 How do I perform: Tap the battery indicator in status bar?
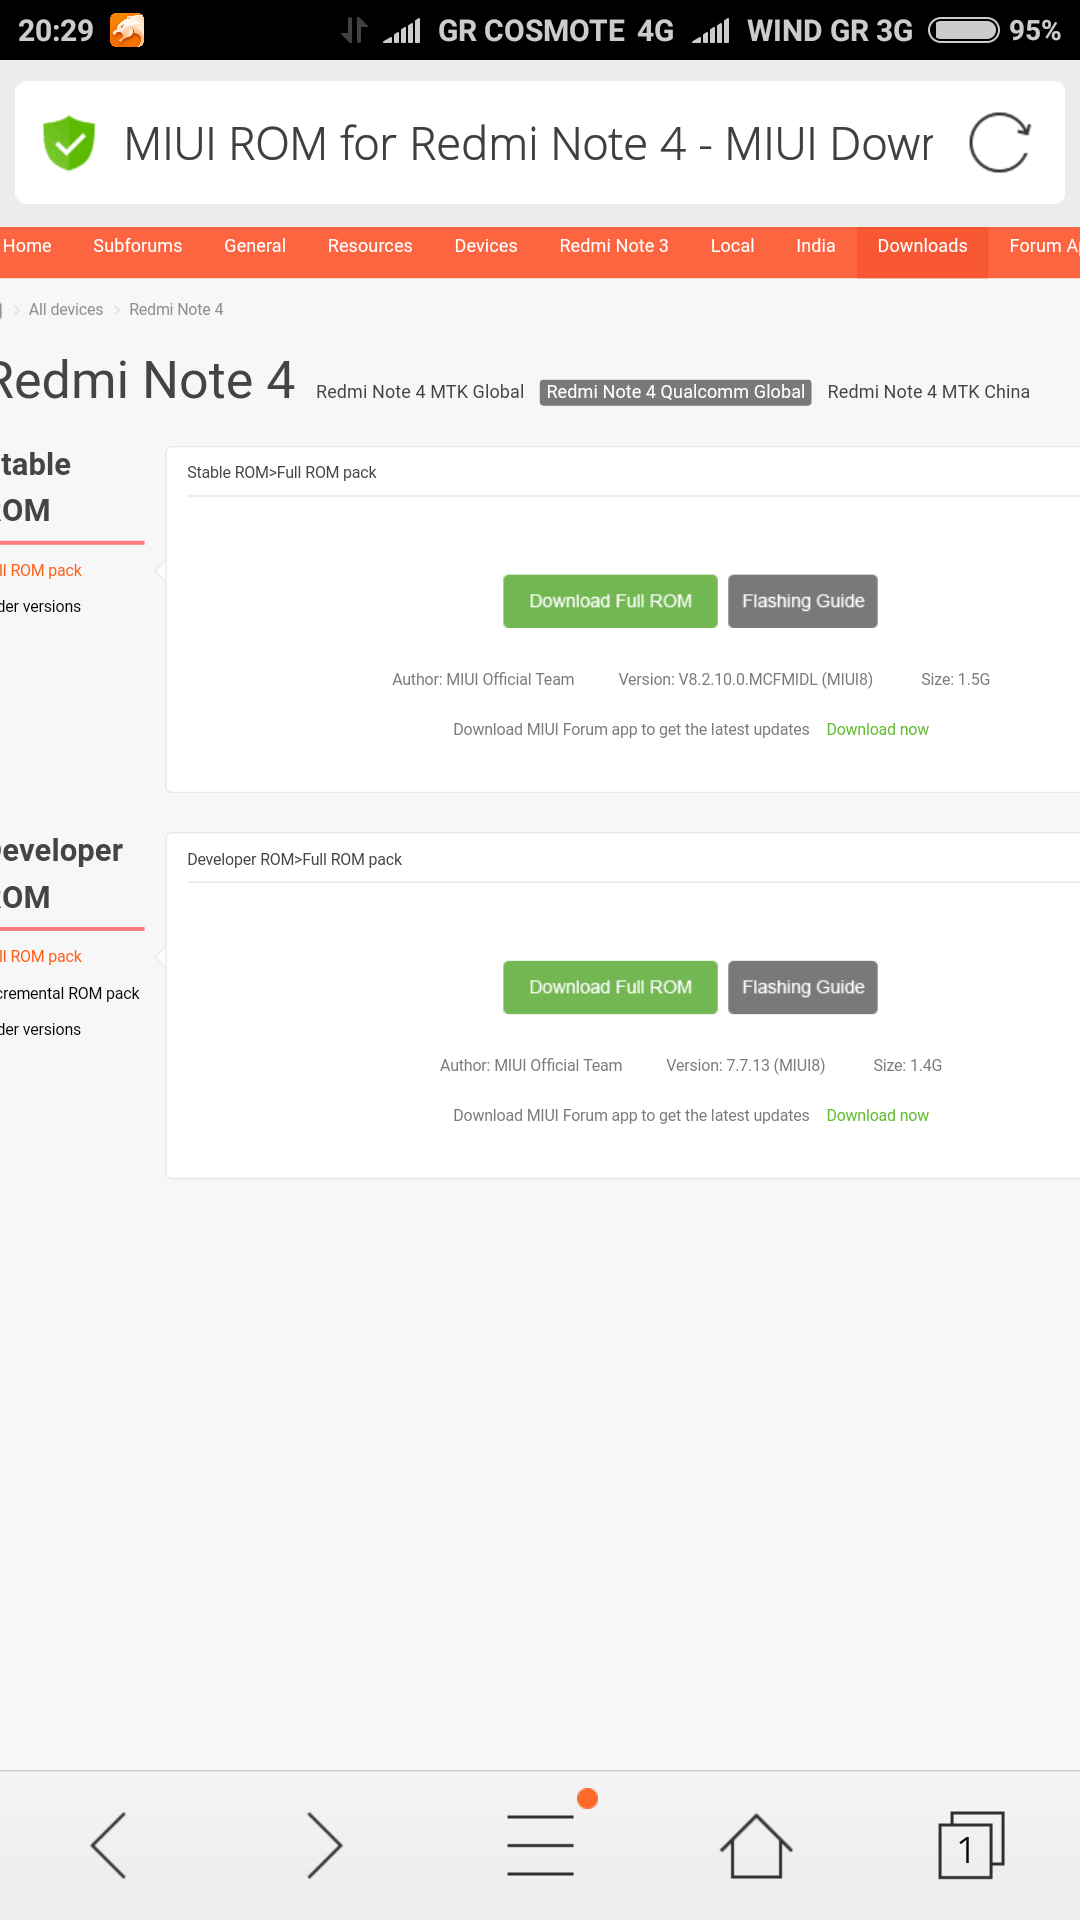[x=964, y=30]
